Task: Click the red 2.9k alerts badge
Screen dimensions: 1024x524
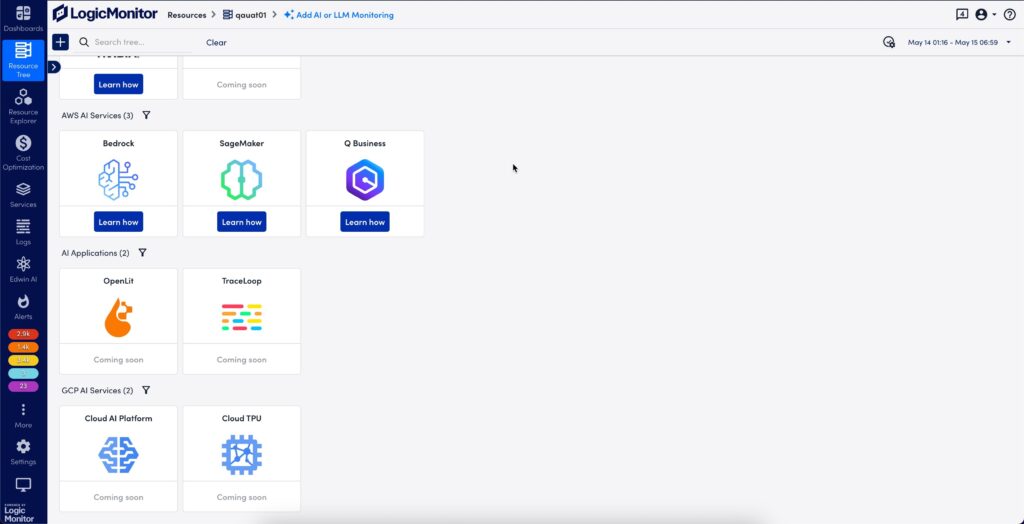Action: point(23,334)
